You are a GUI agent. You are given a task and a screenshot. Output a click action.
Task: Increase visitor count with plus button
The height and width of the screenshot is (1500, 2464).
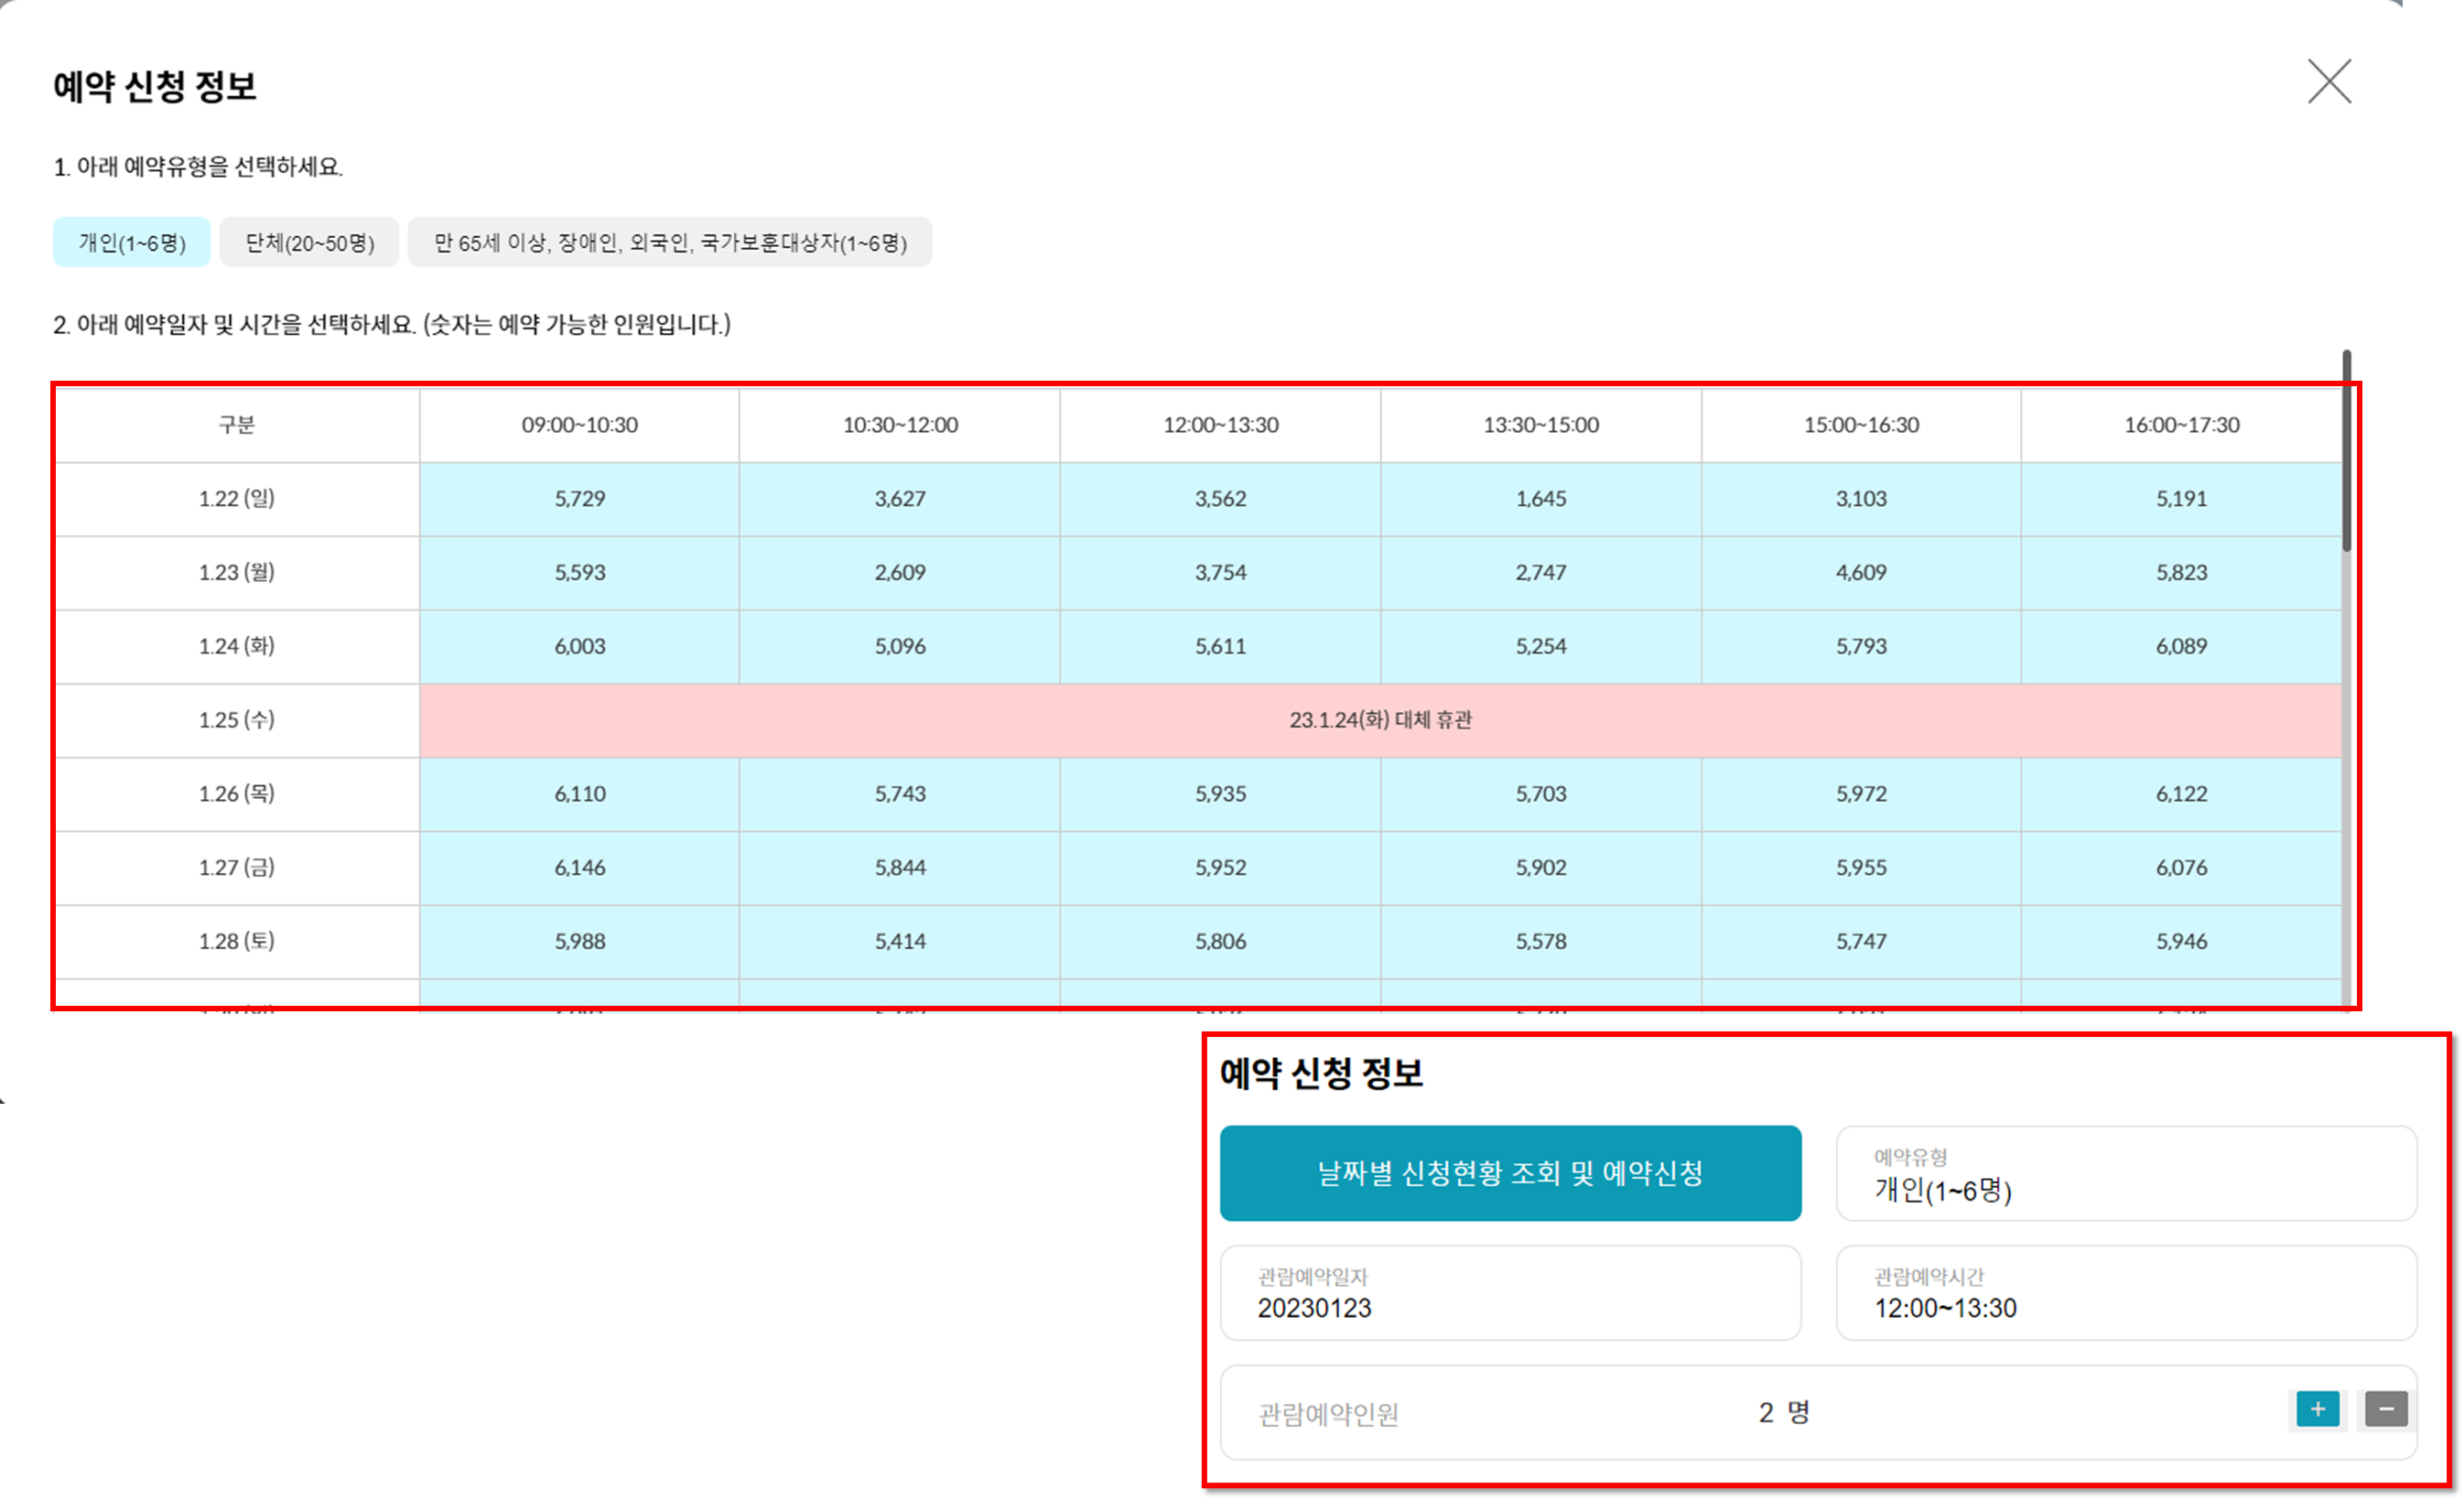(2317, 1409)
